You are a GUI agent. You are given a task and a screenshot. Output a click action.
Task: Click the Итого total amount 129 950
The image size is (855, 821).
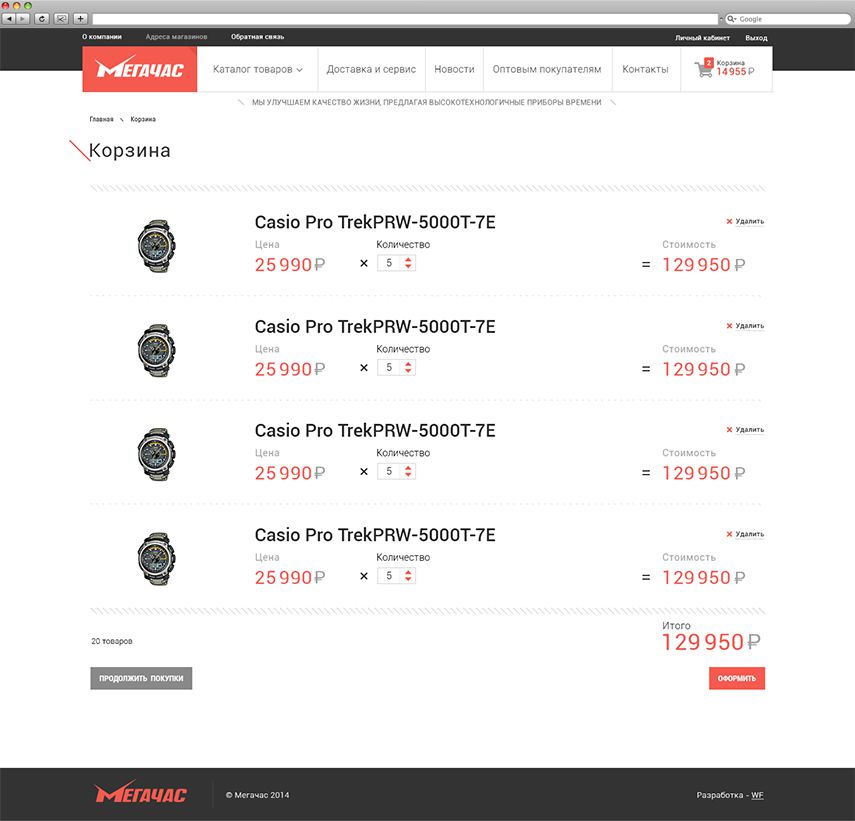tap(711, 642)
